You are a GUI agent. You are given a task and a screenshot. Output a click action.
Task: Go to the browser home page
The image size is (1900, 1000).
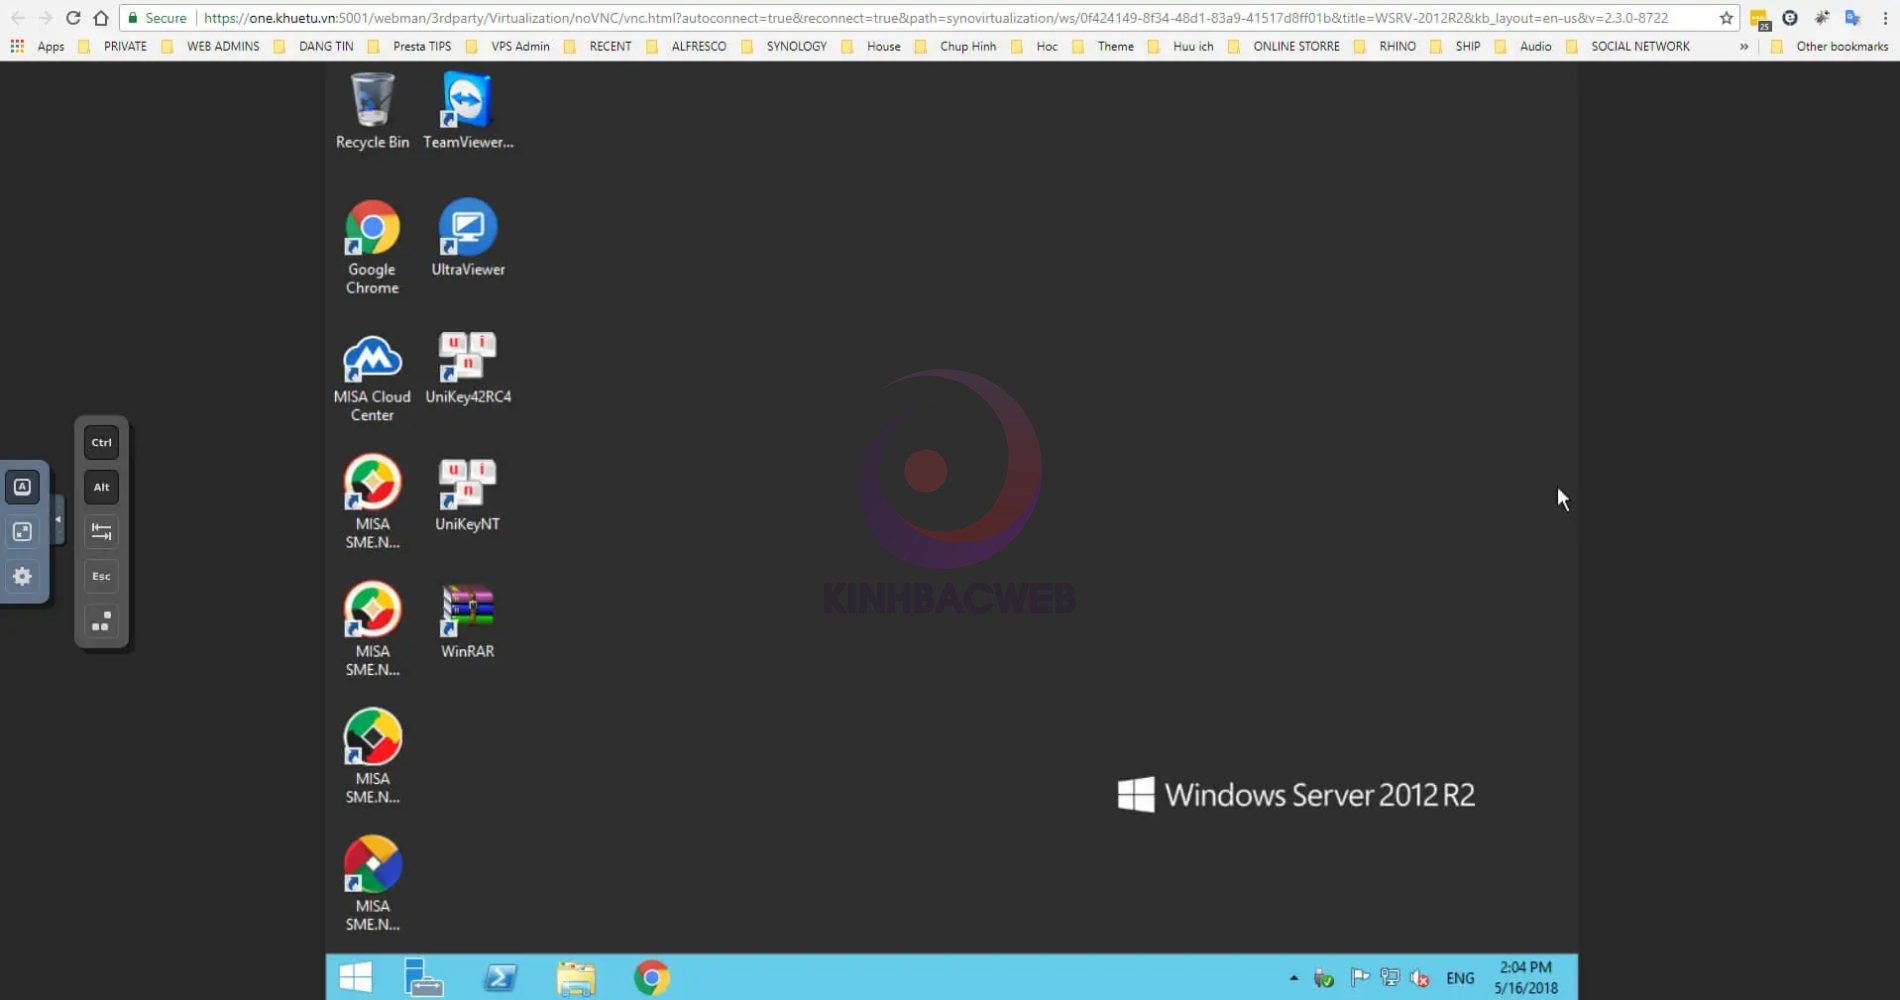[101, 18]
